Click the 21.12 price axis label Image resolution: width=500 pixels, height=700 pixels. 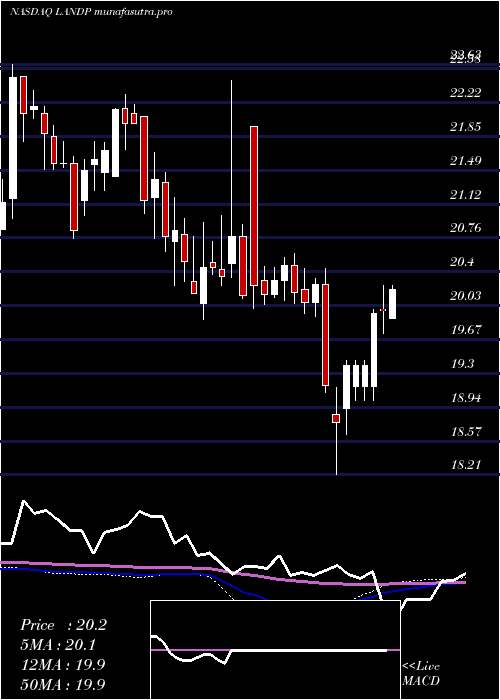[466, 195]
